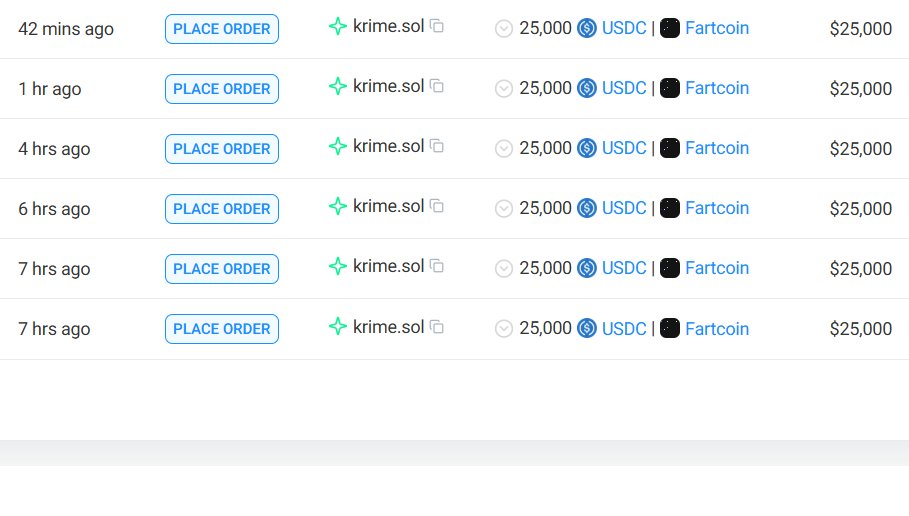Viewport: 909px width, 516px height.
Task: Copy krime.sol address in 42 mins ago row
Action: [x=437, y=26]
